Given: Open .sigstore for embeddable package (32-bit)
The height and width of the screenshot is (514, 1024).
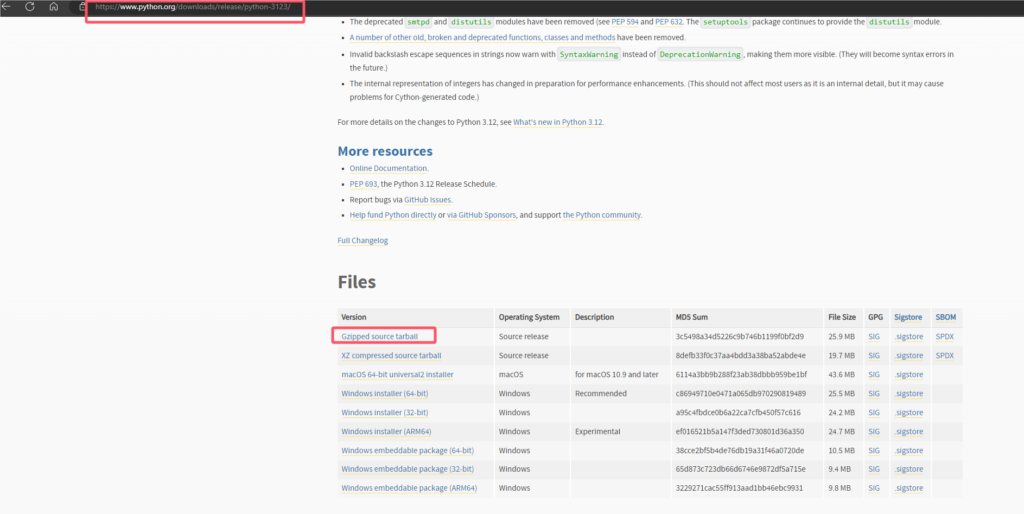Looking at the screenshot, I should 908,469.
